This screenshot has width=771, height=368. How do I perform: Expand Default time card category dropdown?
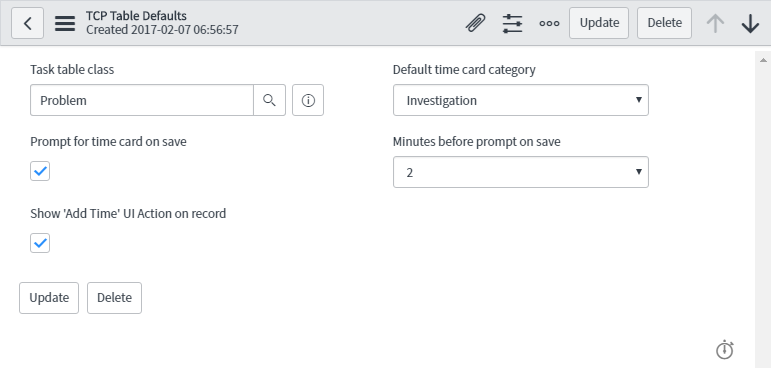(x=521, y=100)
